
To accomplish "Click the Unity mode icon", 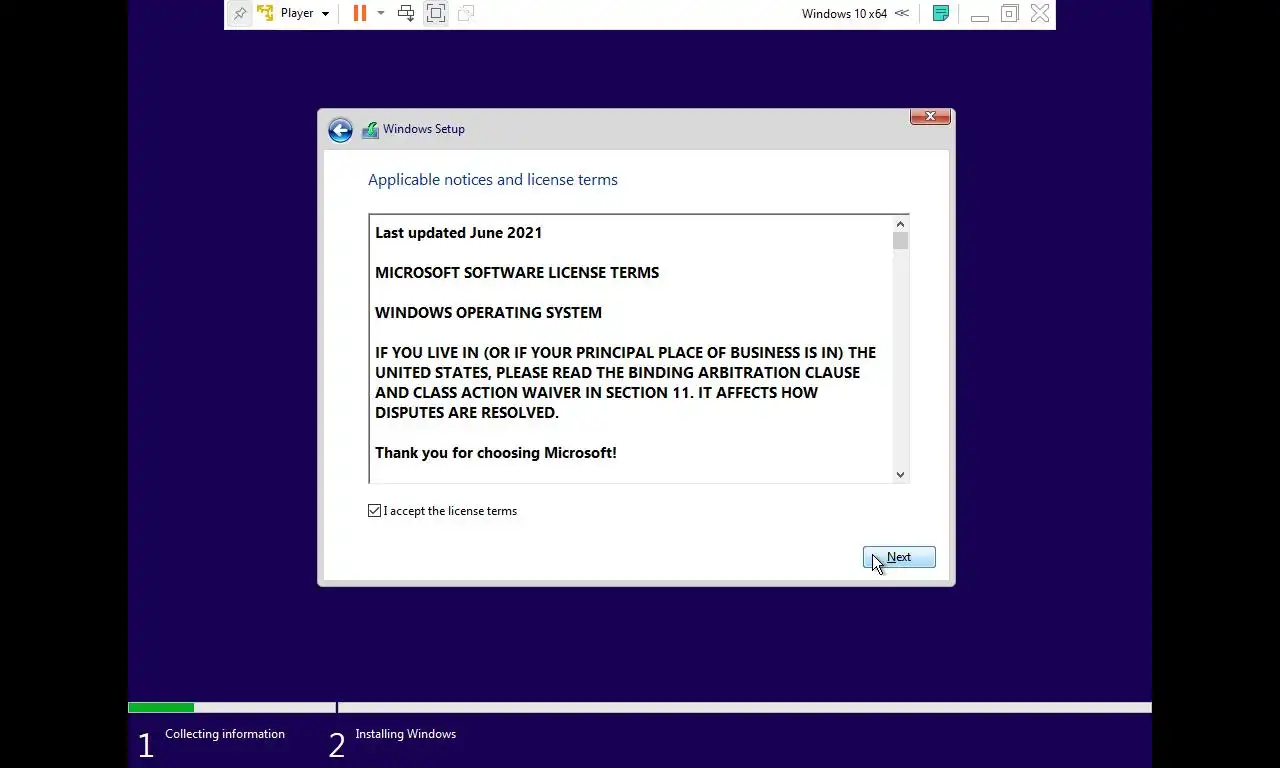I will [x=466, y=13].
